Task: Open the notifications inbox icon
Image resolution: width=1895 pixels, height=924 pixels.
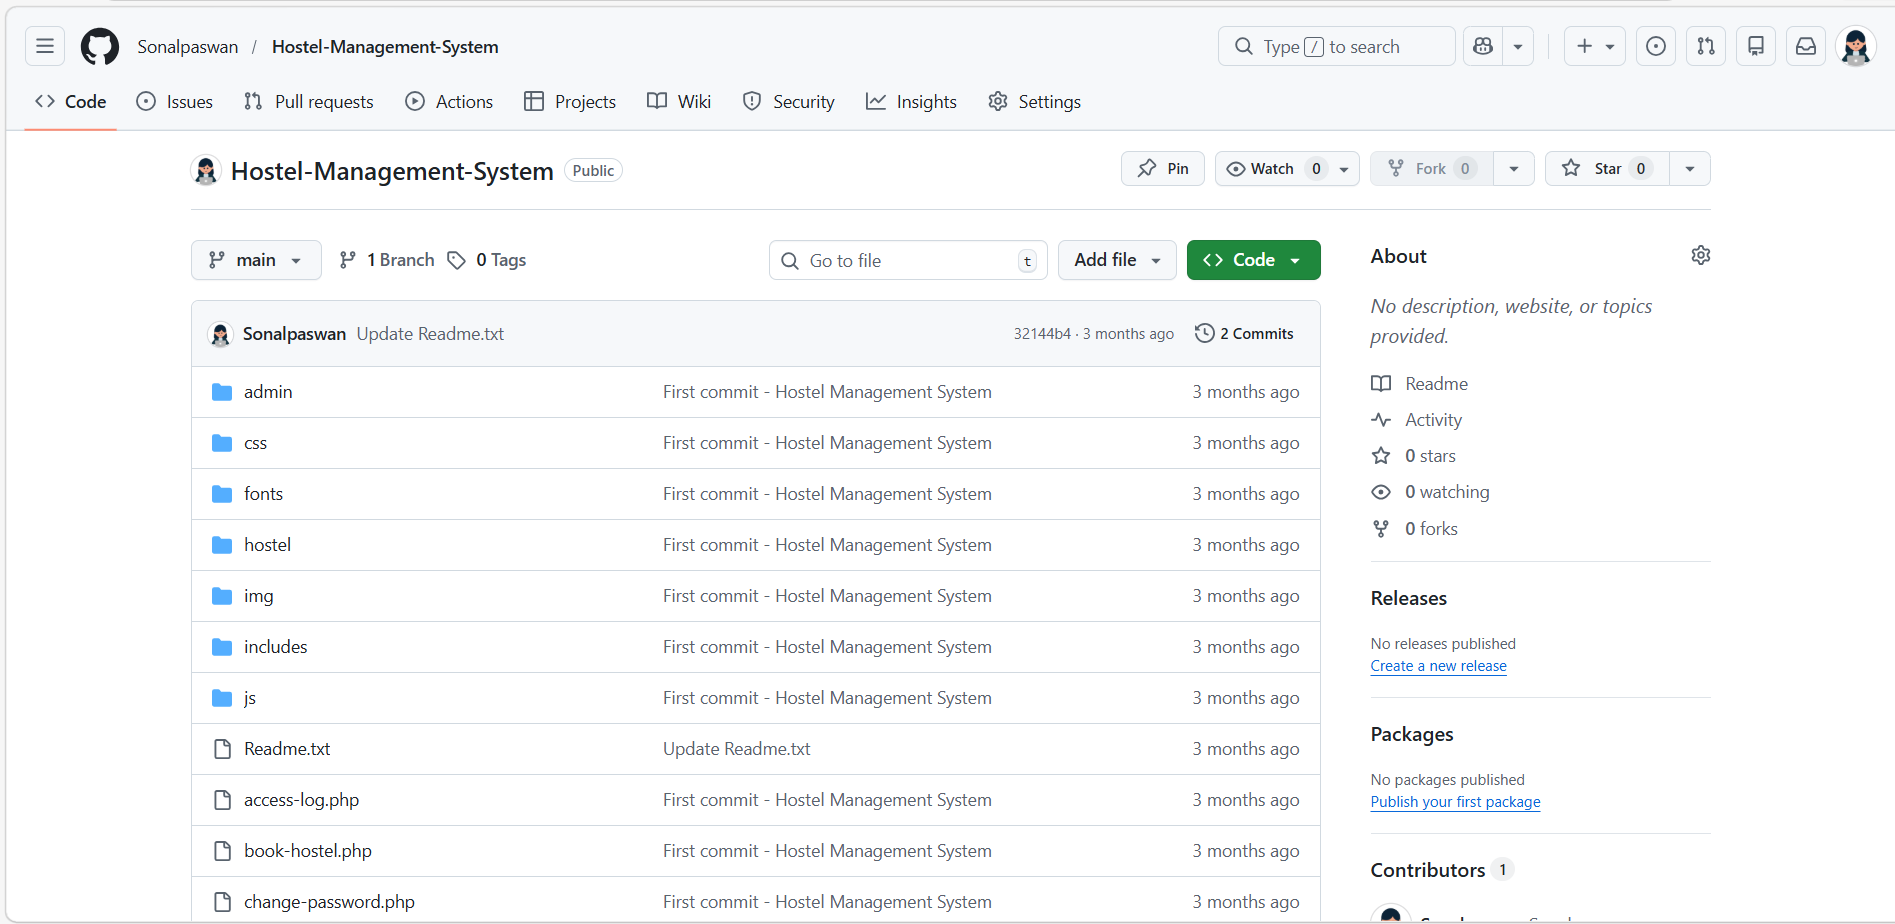Action: click(x=1806, y=46)
